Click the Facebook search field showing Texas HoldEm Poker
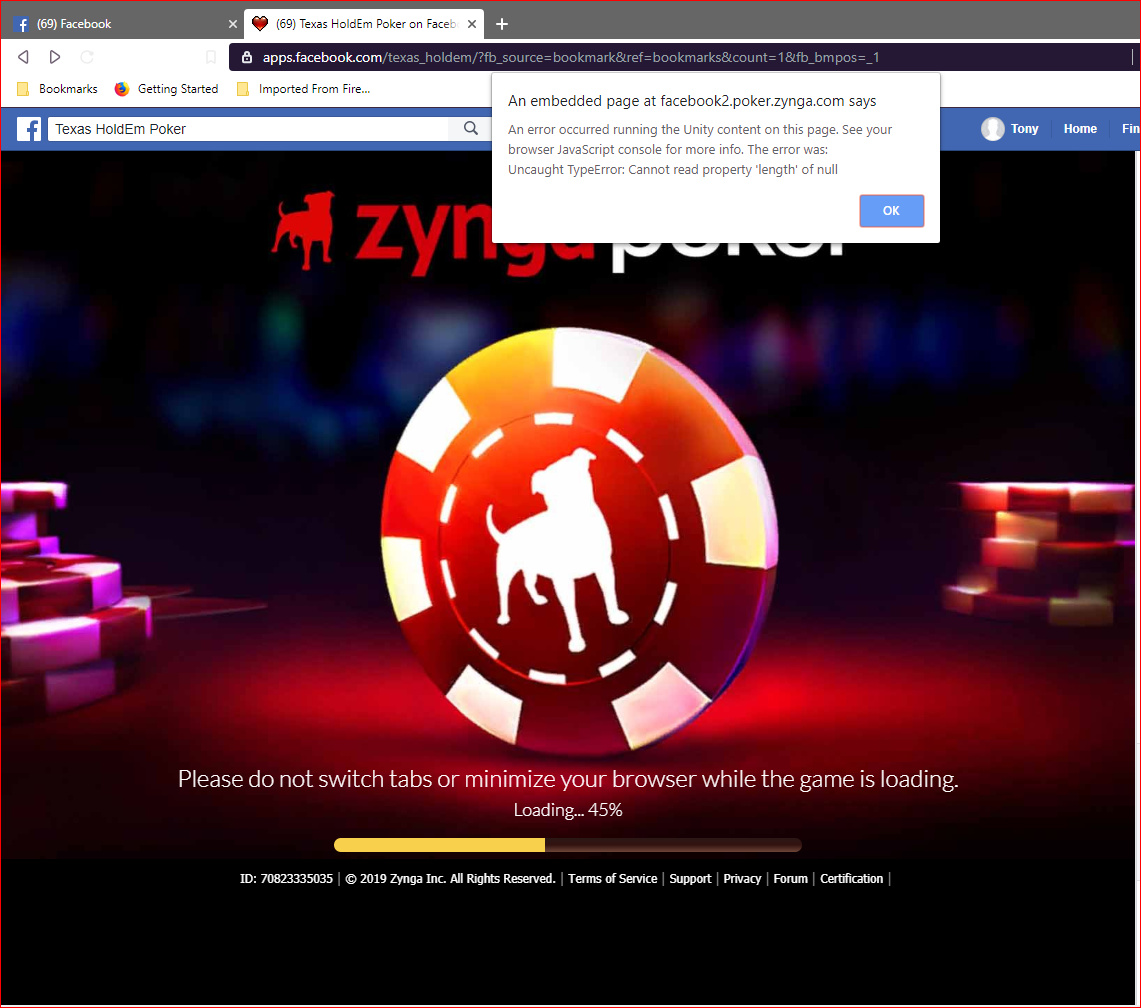The height and width of the screenshot is (1008, 1141). coord(250,129)
